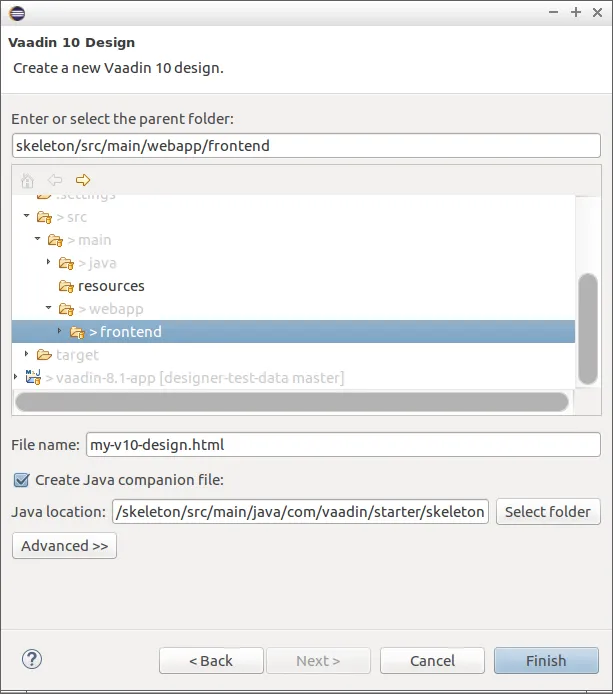
Task: Select the '> frontend' tree row
Action: 293,332
